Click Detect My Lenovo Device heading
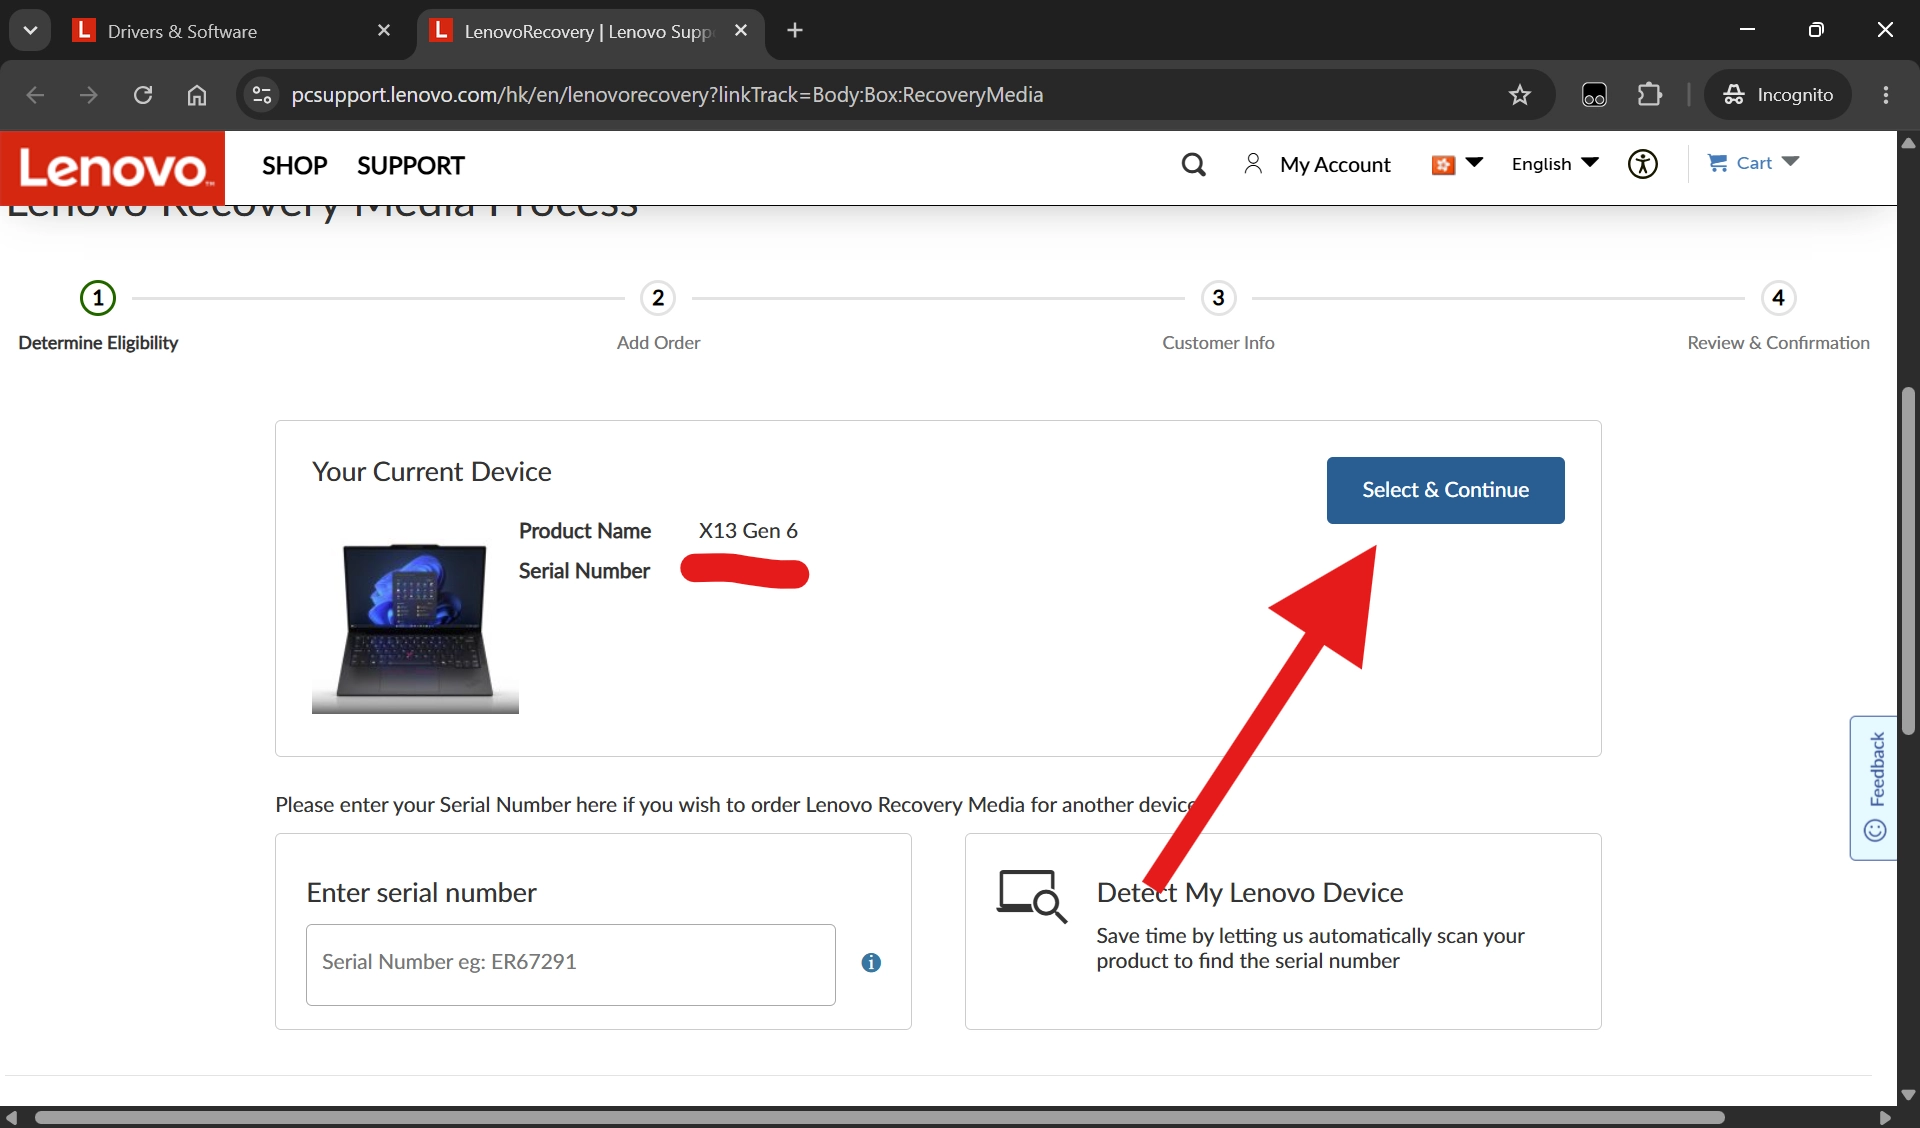The width and height of the screenshot is (1920, 1128). click(1250, 892)
